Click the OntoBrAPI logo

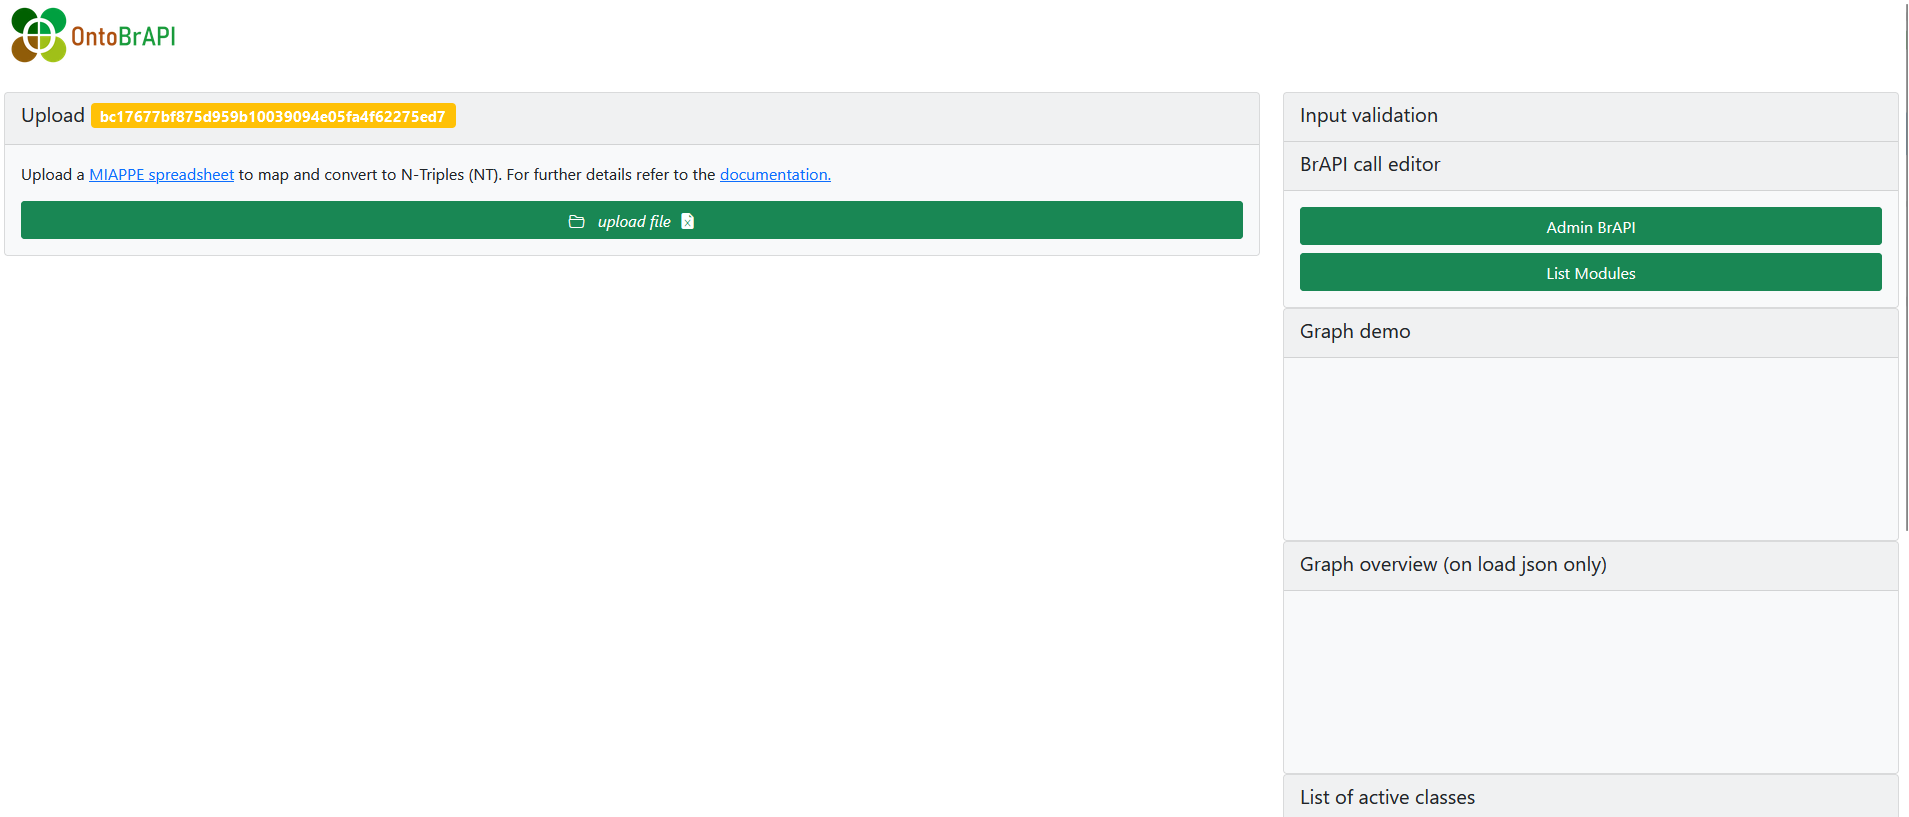[93, 35]
